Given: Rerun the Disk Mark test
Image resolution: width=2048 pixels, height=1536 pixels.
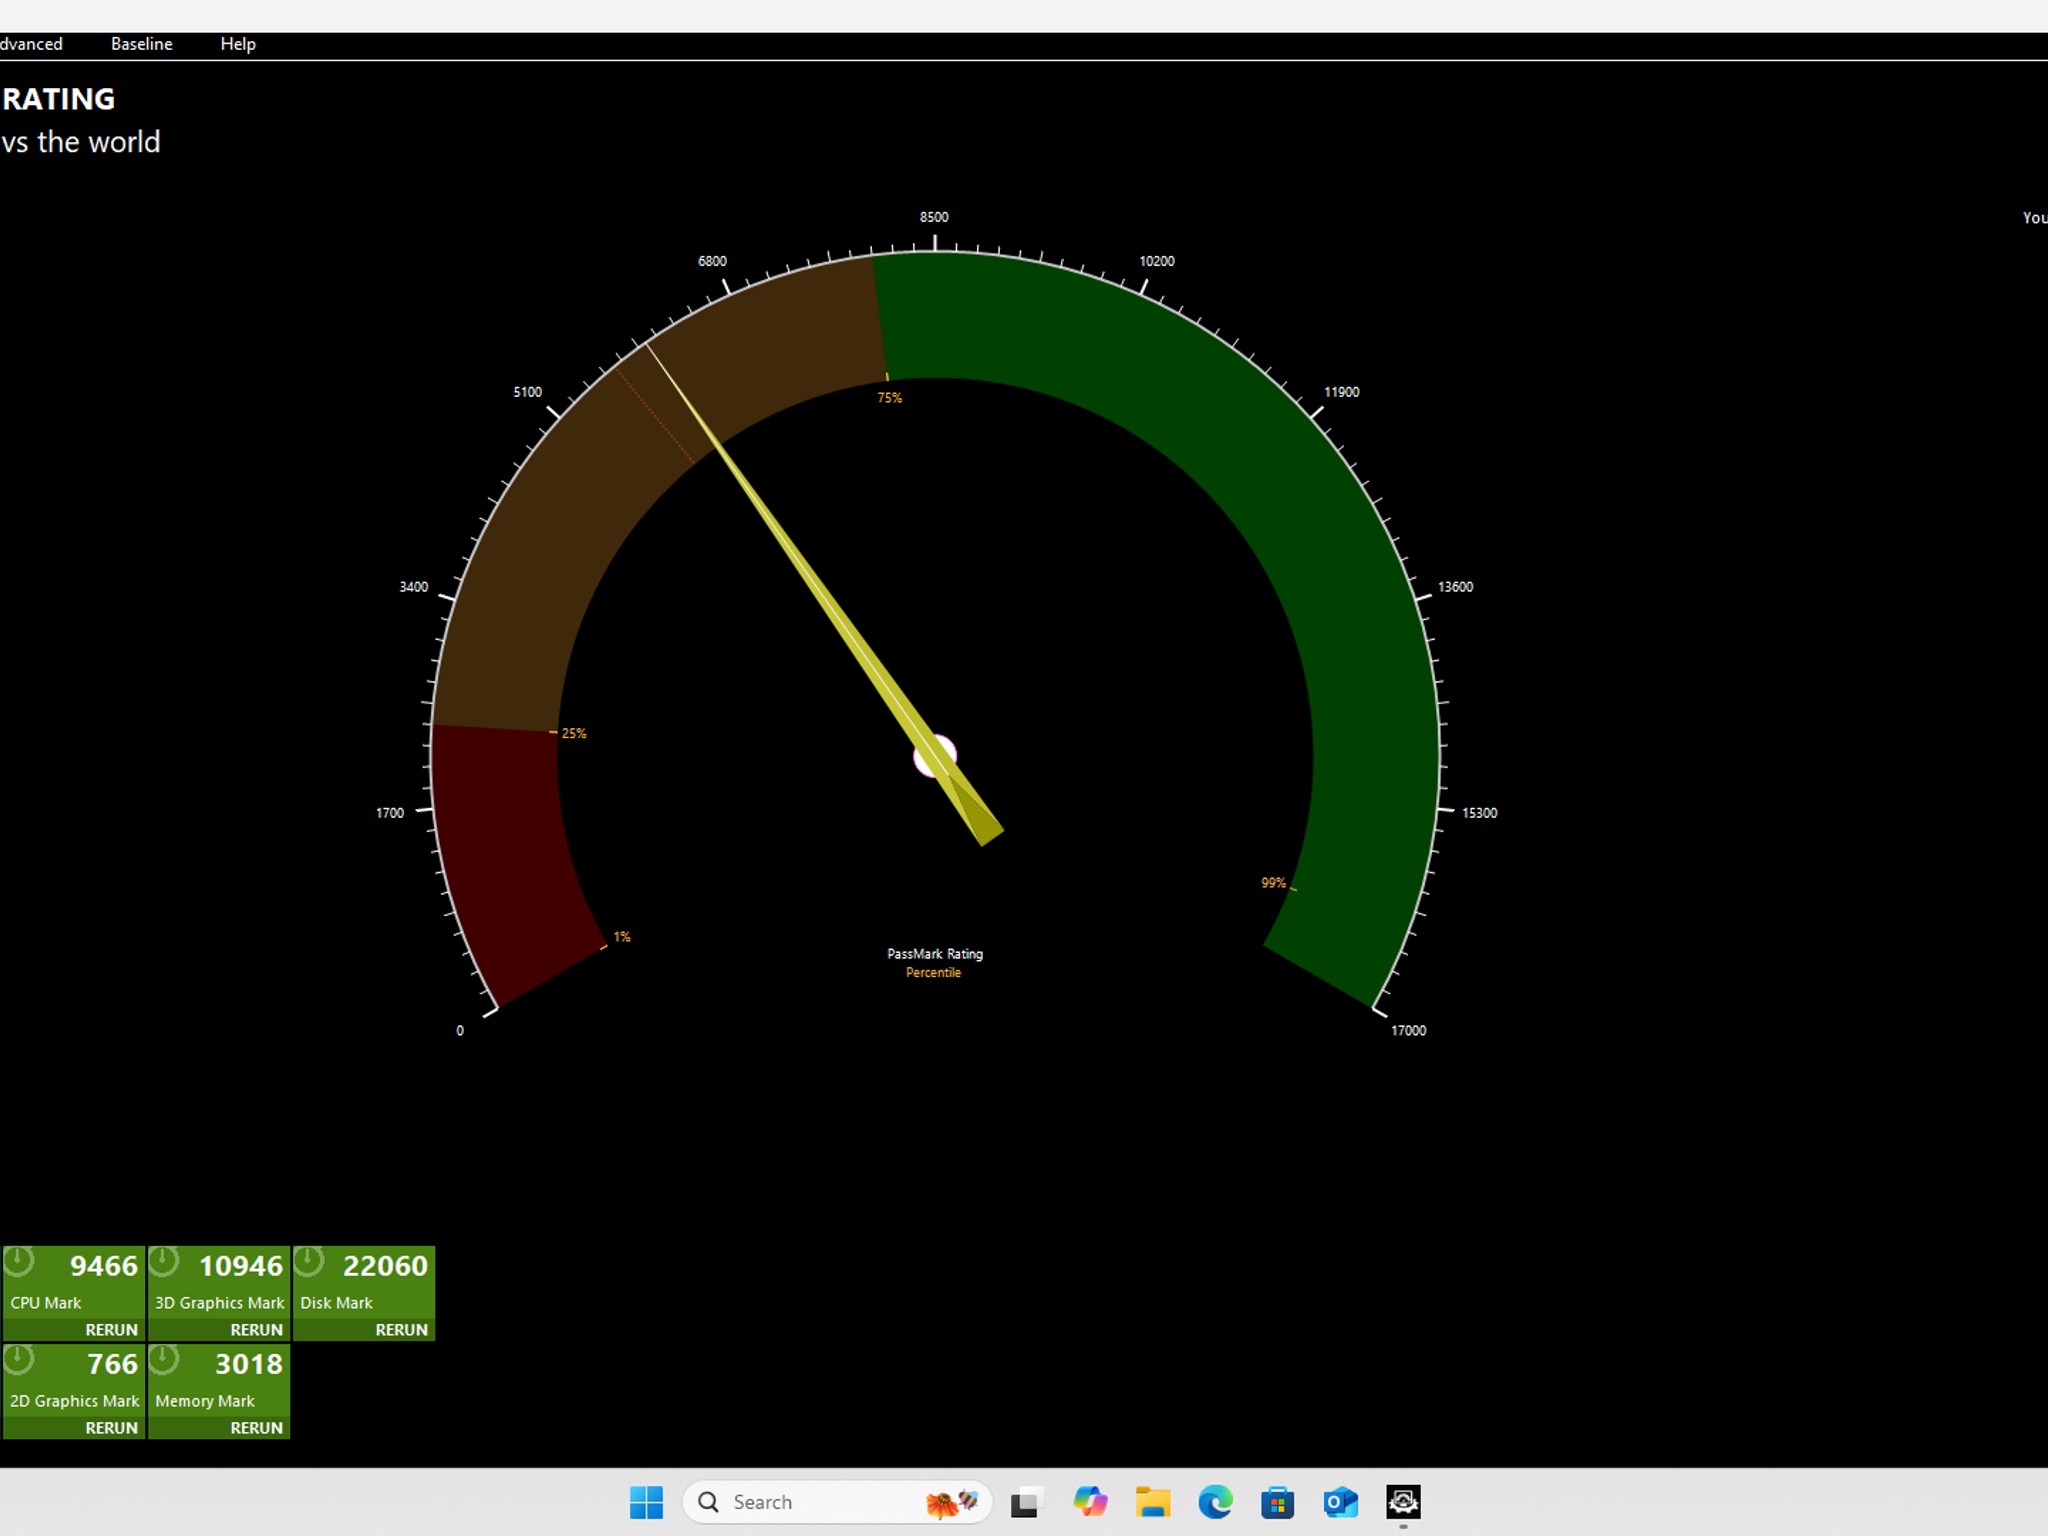Looking at the screenshot, I should [401, 1330].
